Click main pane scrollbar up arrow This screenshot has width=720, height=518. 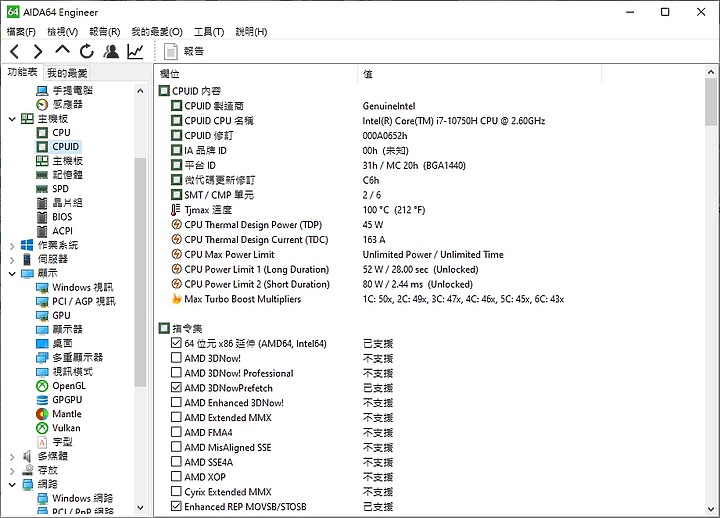coord(711,72)
